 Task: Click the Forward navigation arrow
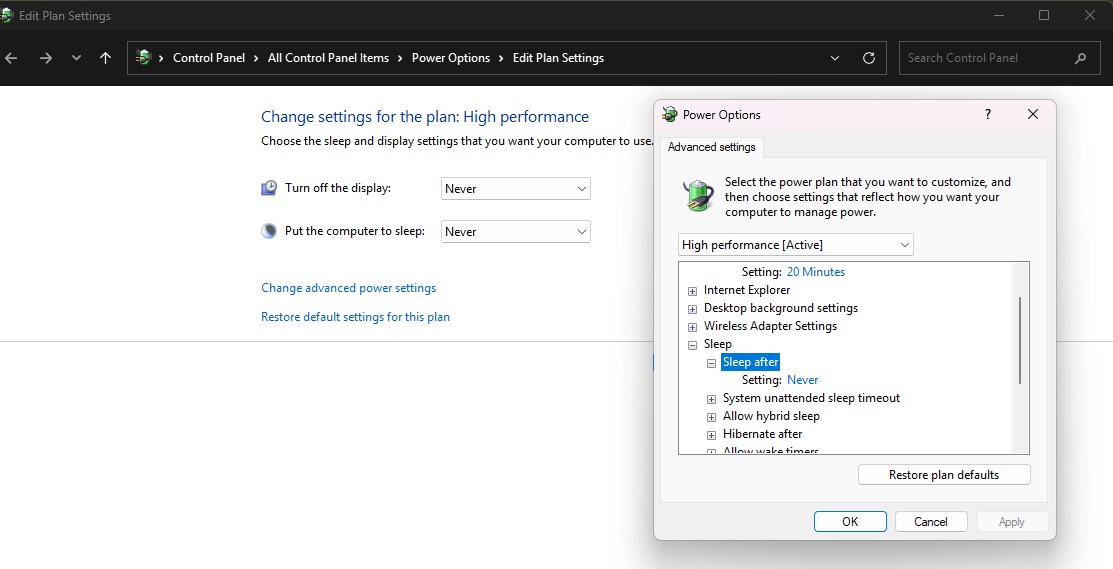[x=45, y=58]
